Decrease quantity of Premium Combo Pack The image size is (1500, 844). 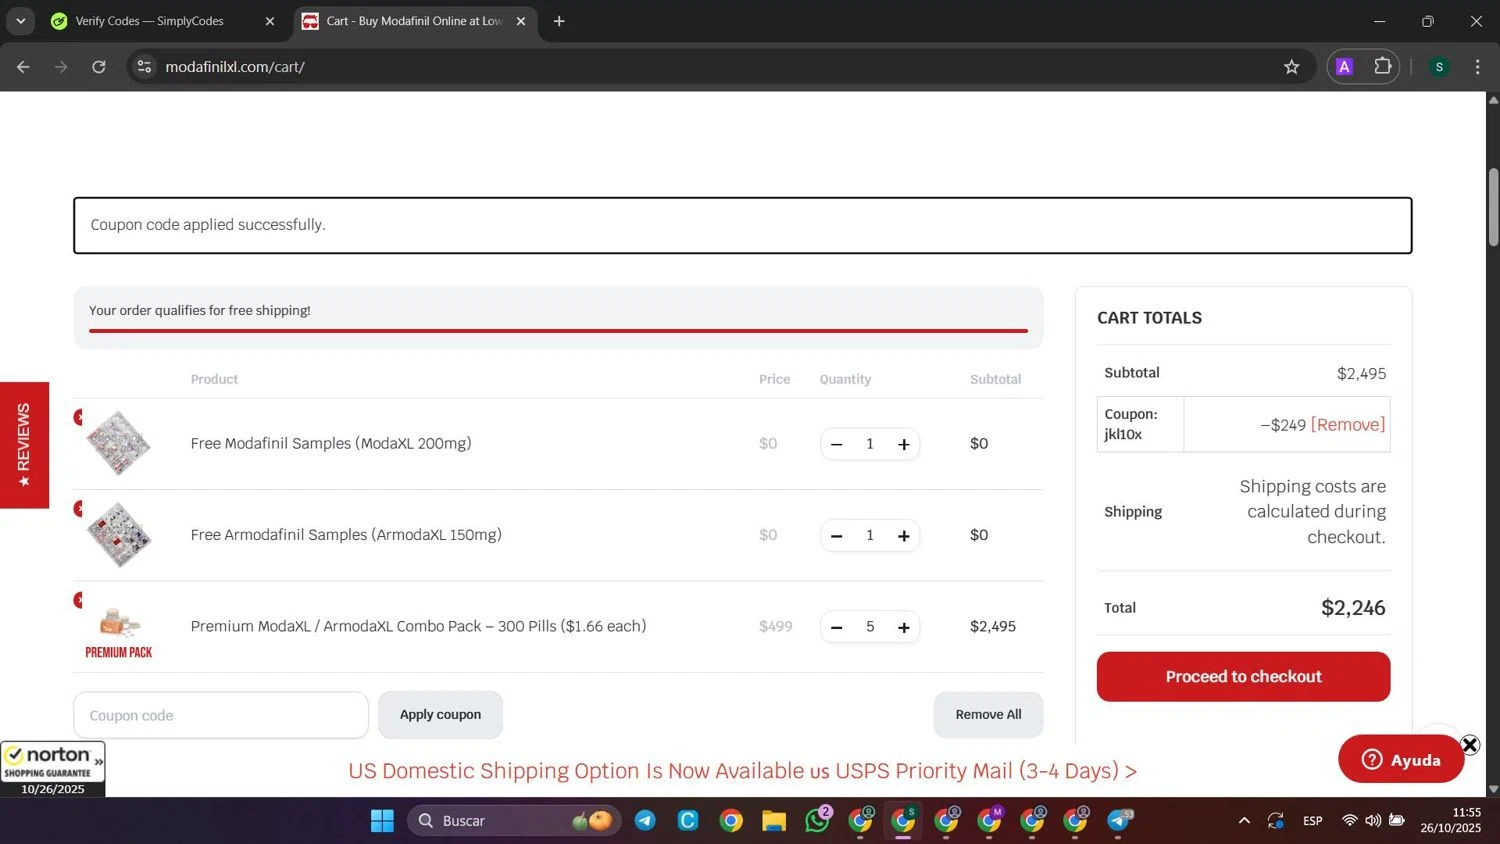pos(837,627)
